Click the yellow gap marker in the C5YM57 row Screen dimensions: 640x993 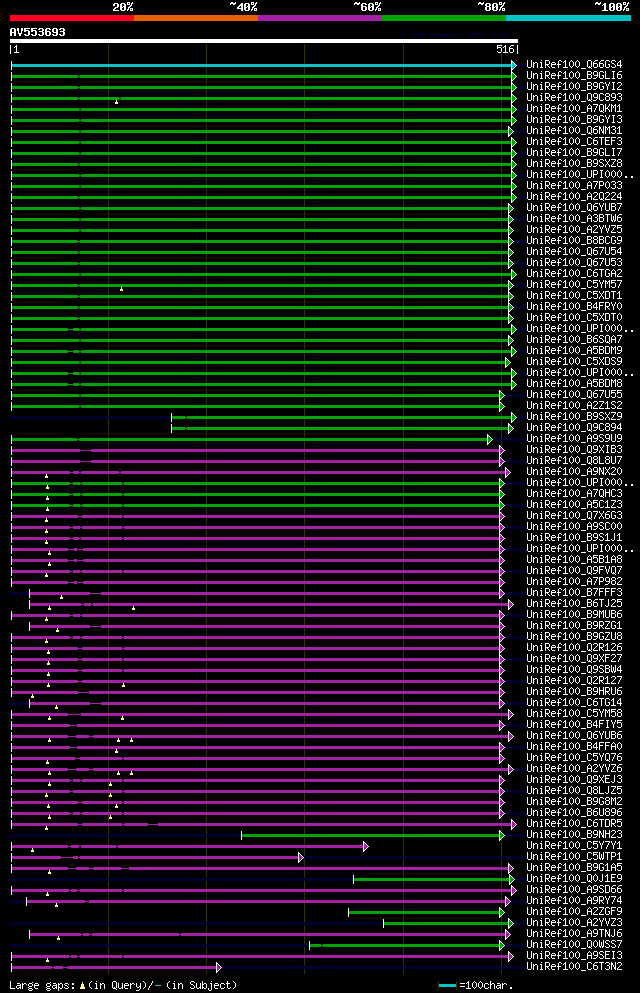pyautogui.click(x=122, y=289)
